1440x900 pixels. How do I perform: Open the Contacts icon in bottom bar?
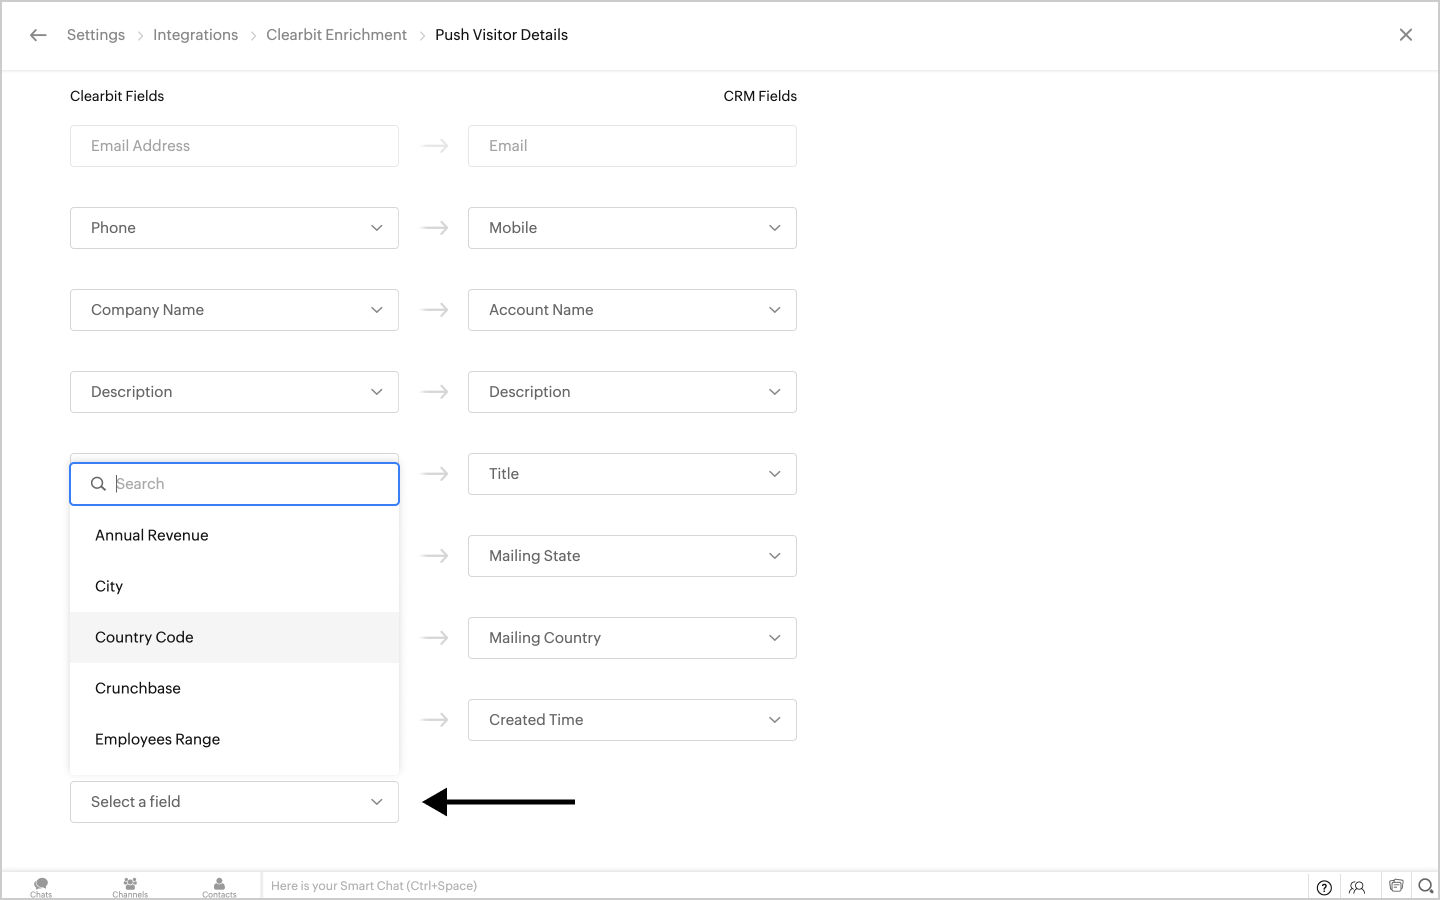click(x=219, y=886)
